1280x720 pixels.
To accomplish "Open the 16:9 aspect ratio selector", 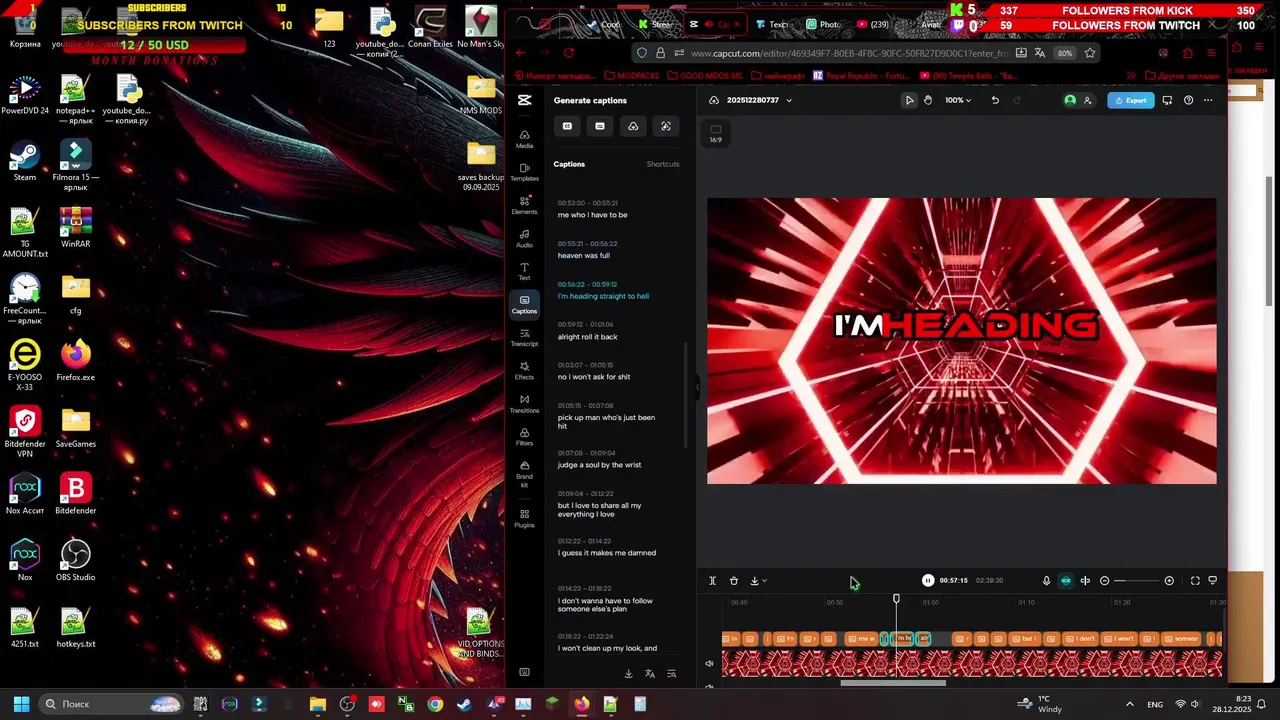I will pyautogui.click(x=715, y=133).
